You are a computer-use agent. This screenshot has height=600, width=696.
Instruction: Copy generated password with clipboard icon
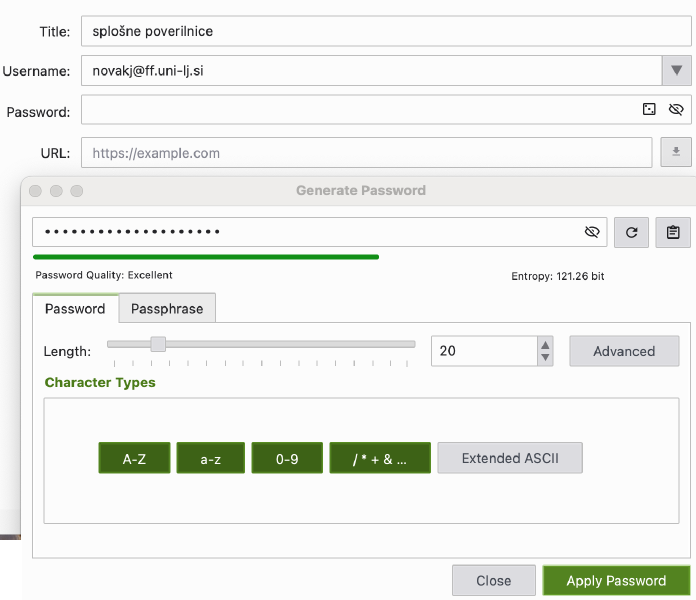pyautogui.click(x=673, y=232)
